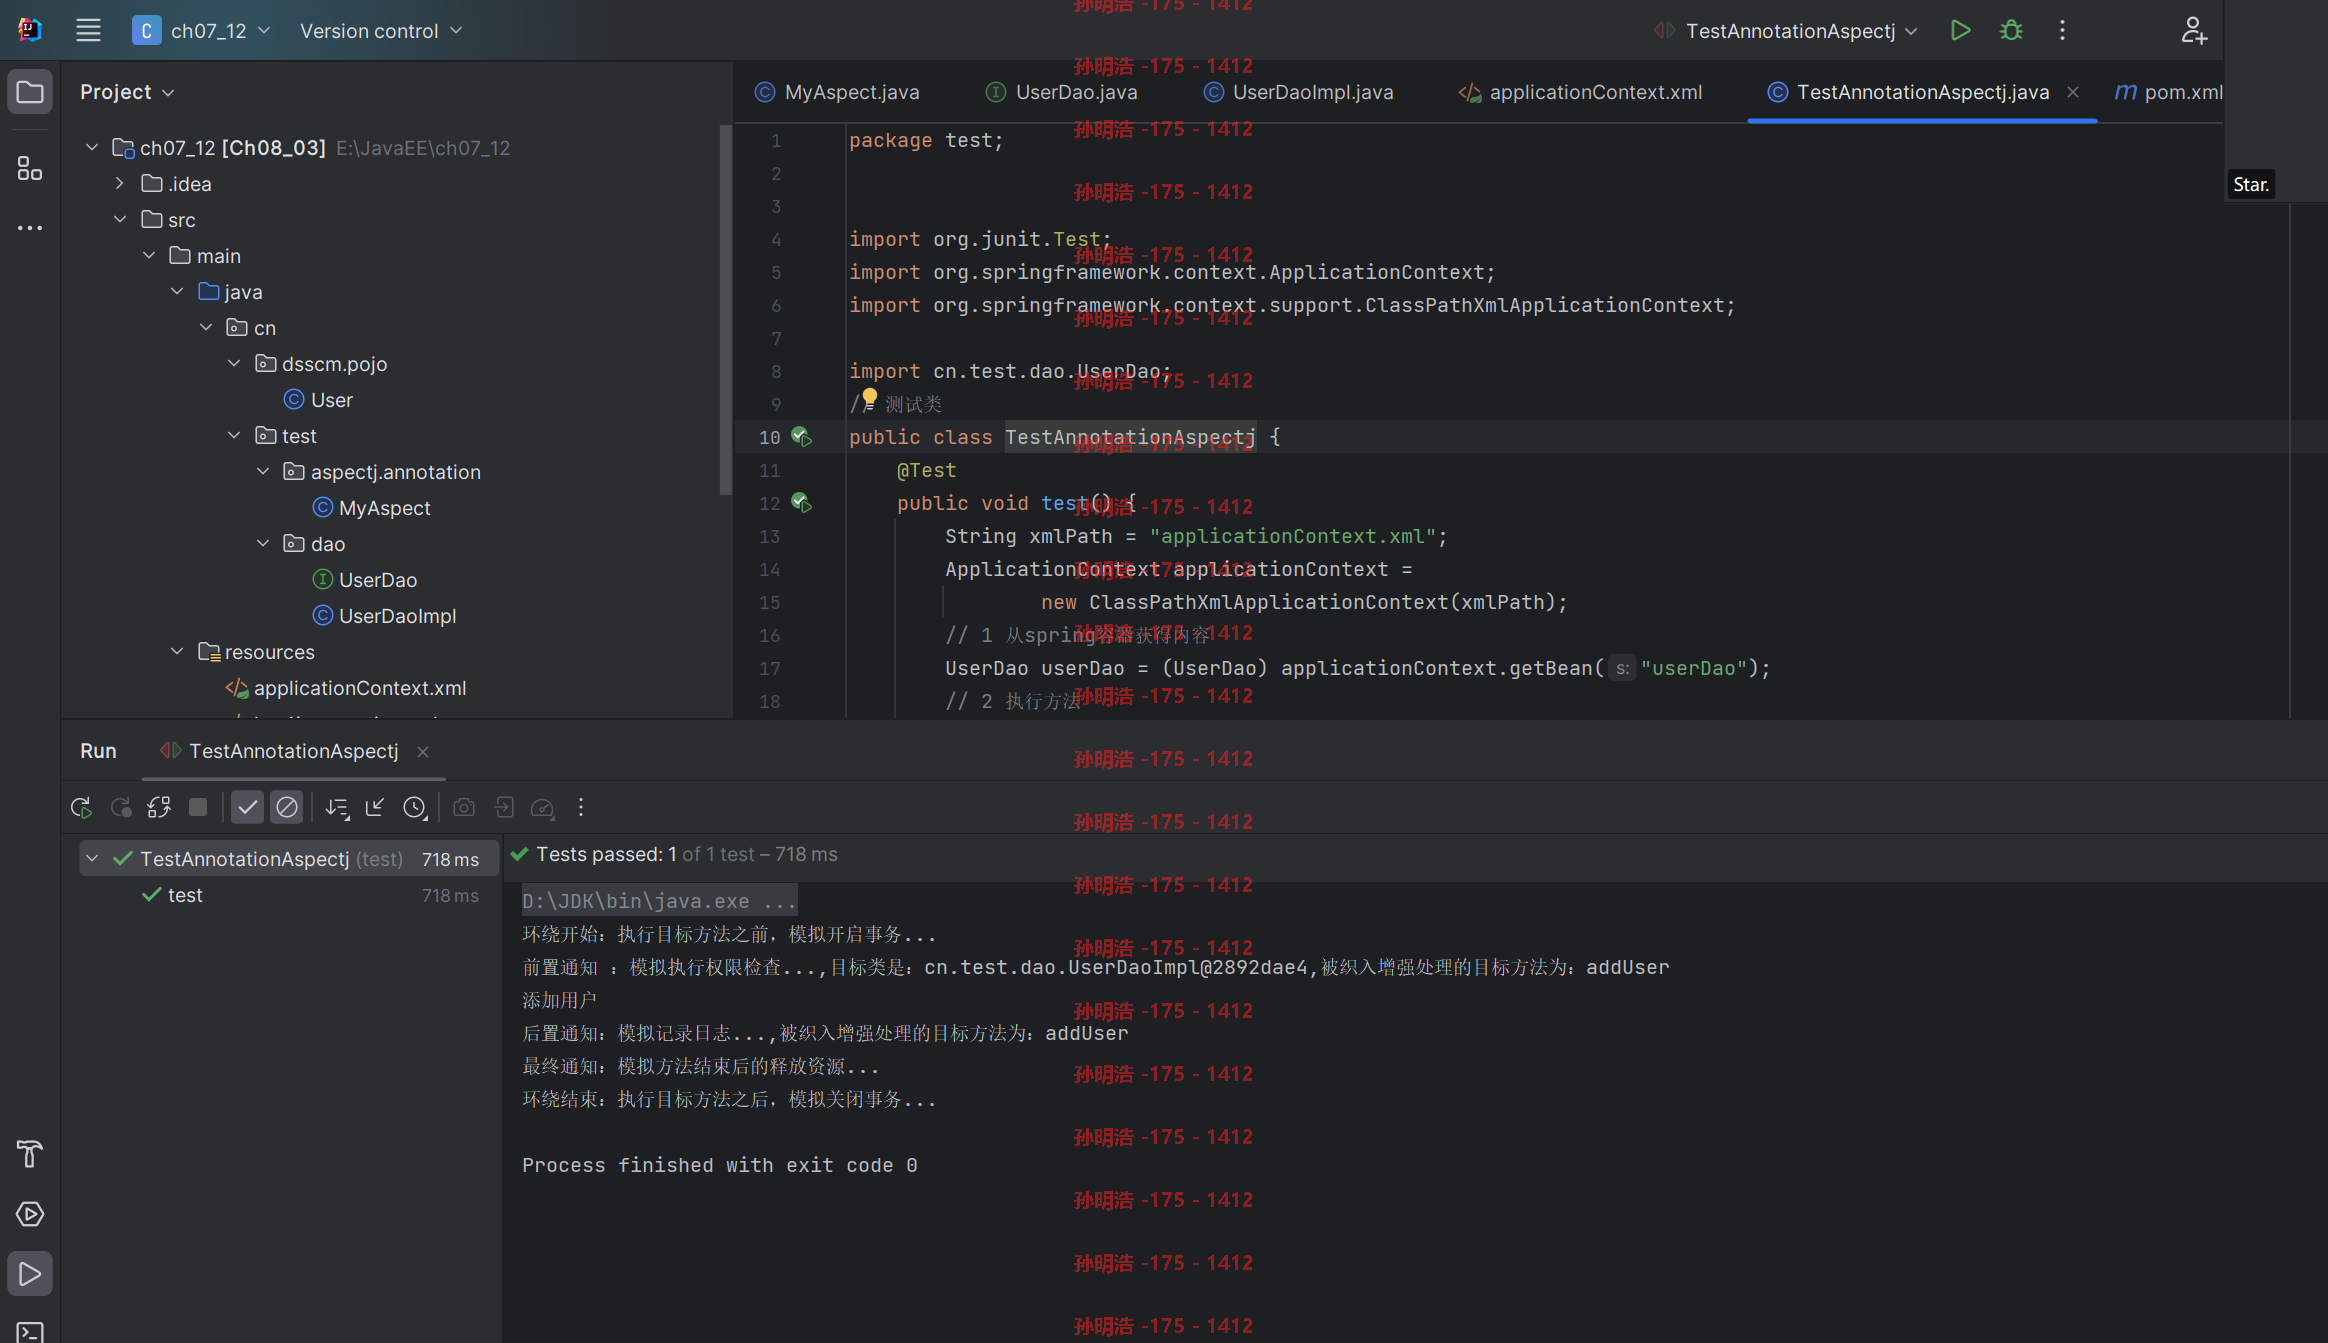The width and height of the screenshot is (2328, 1343).
Task: Collapse the aspectj.annotation package
Action: 263,472
